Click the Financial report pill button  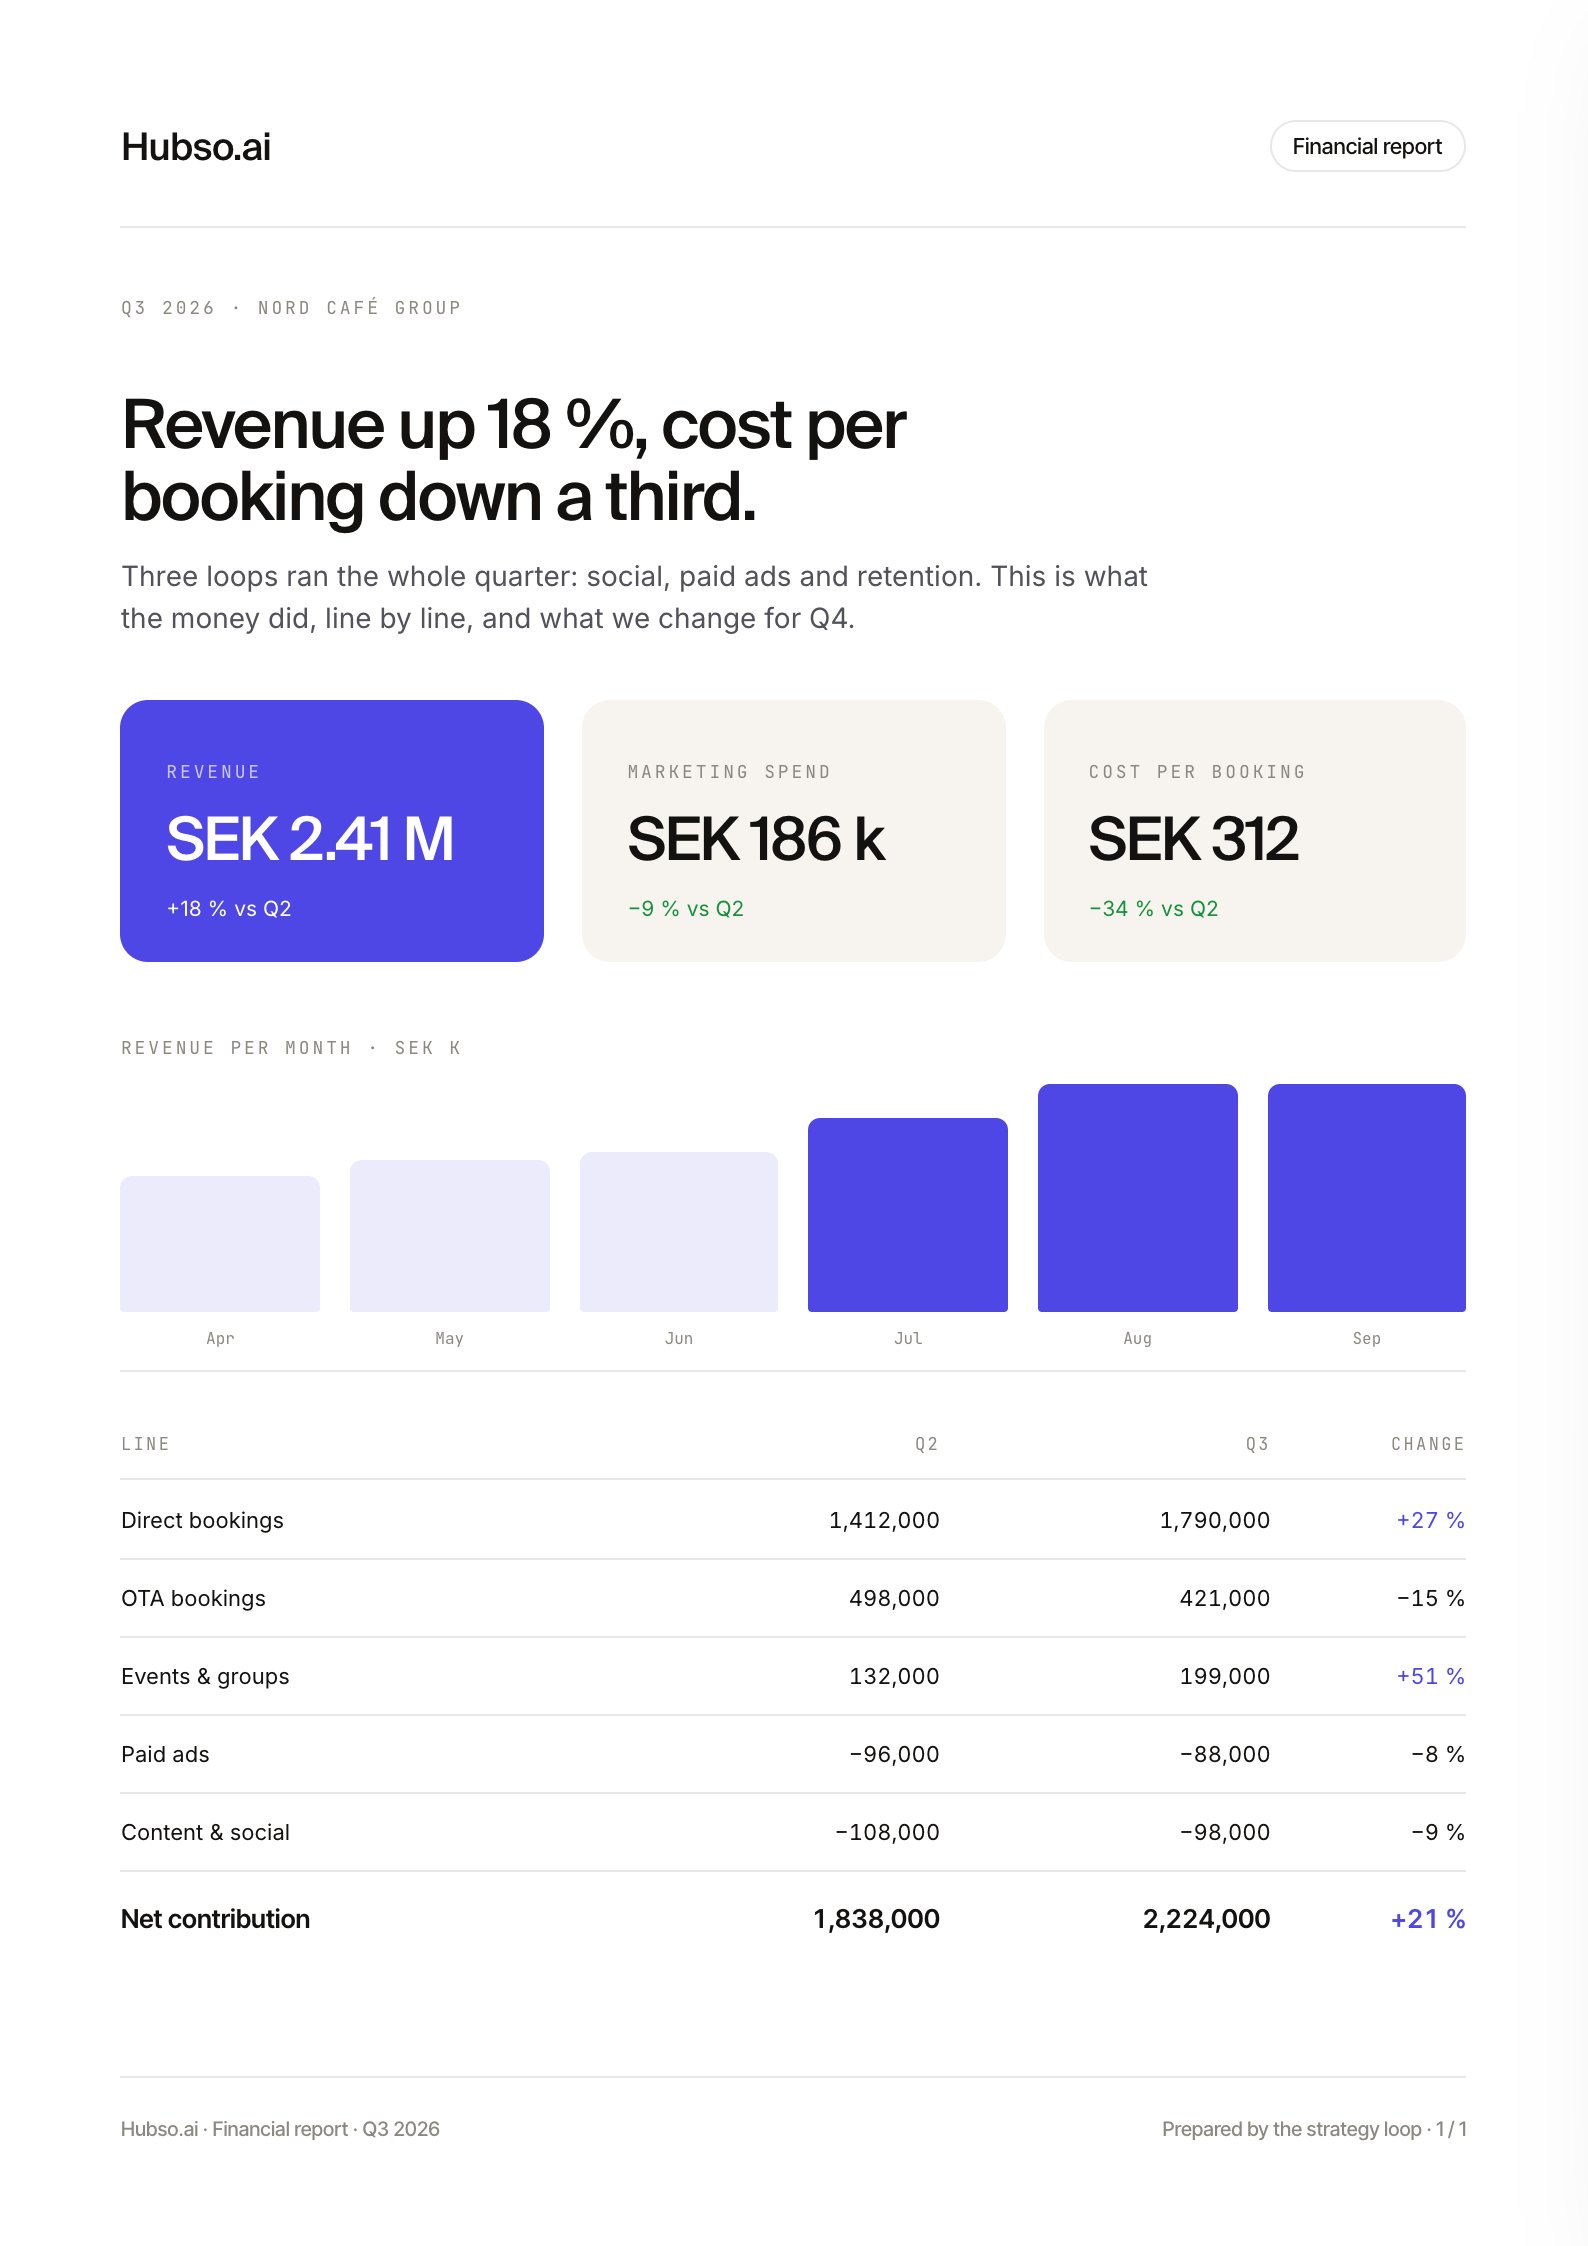1367,146
